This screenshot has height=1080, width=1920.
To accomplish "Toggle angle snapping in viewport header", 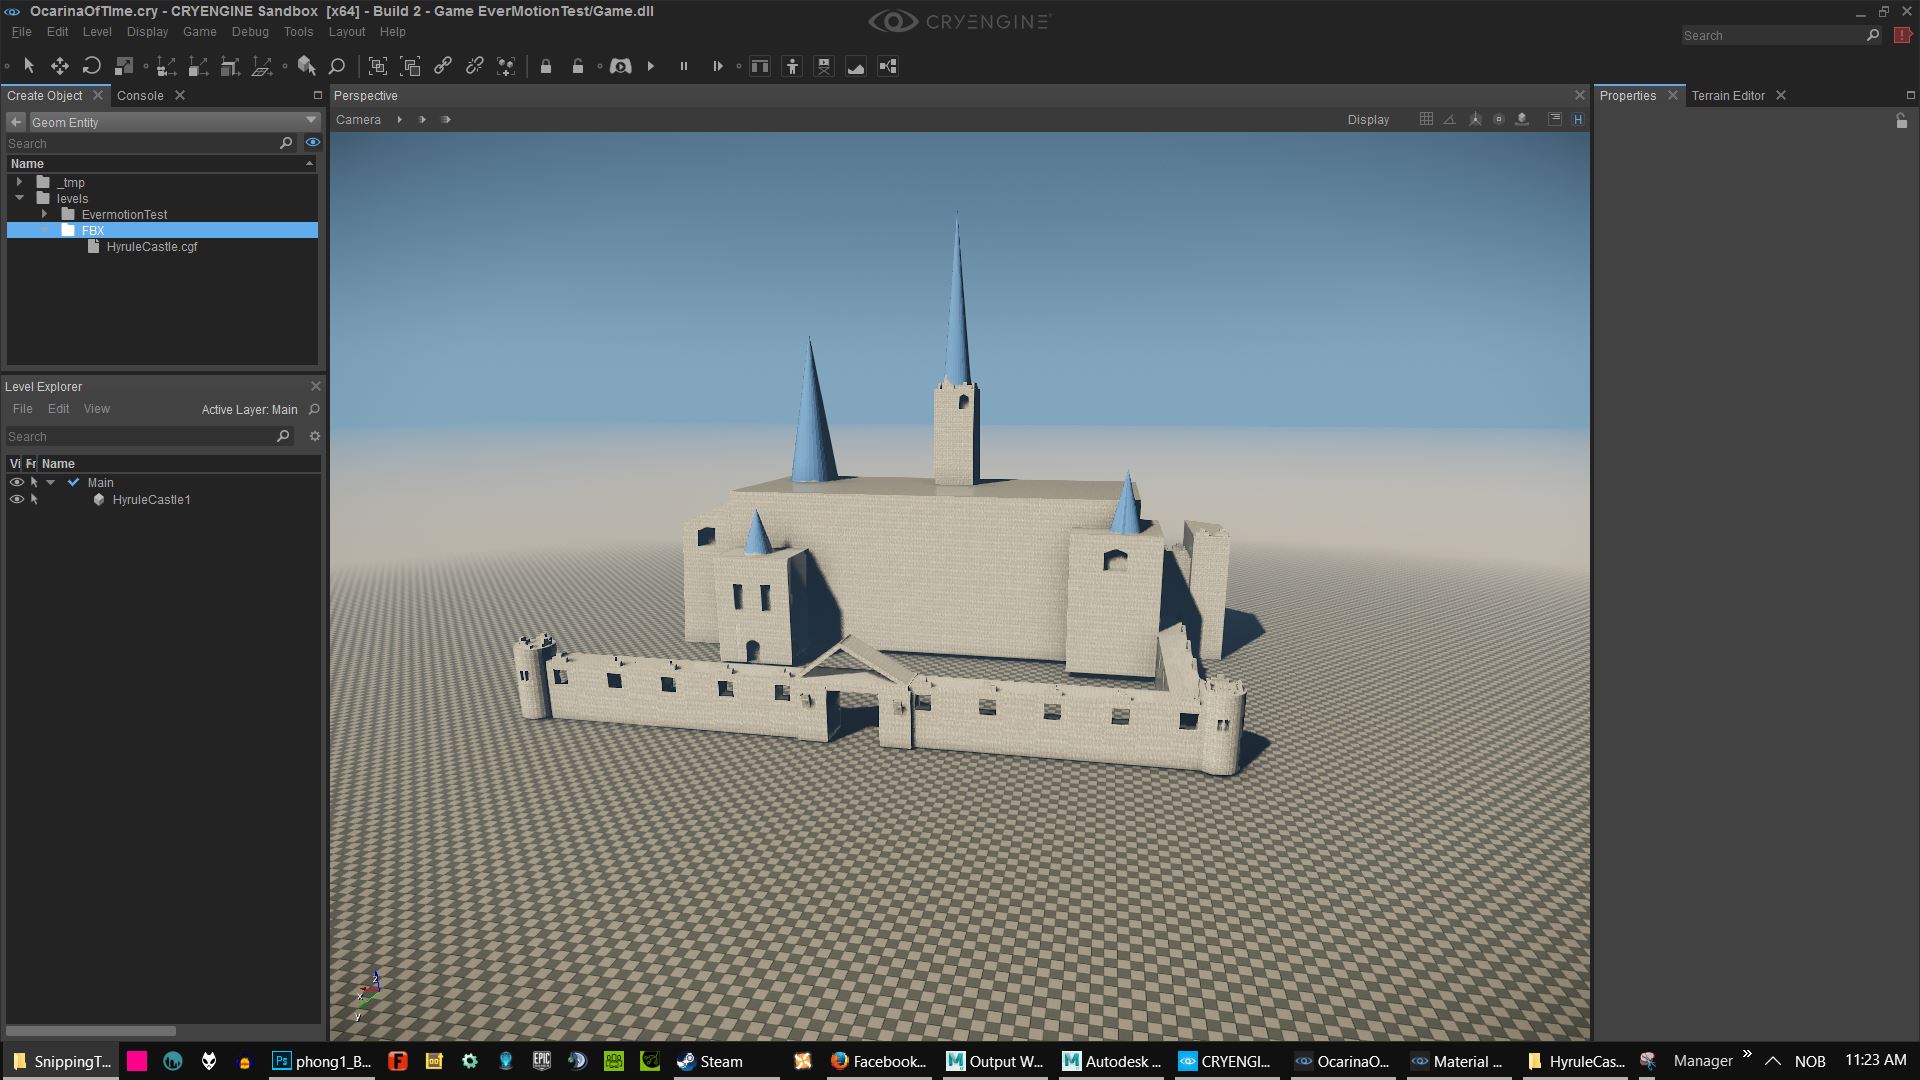I will 1449,119.
